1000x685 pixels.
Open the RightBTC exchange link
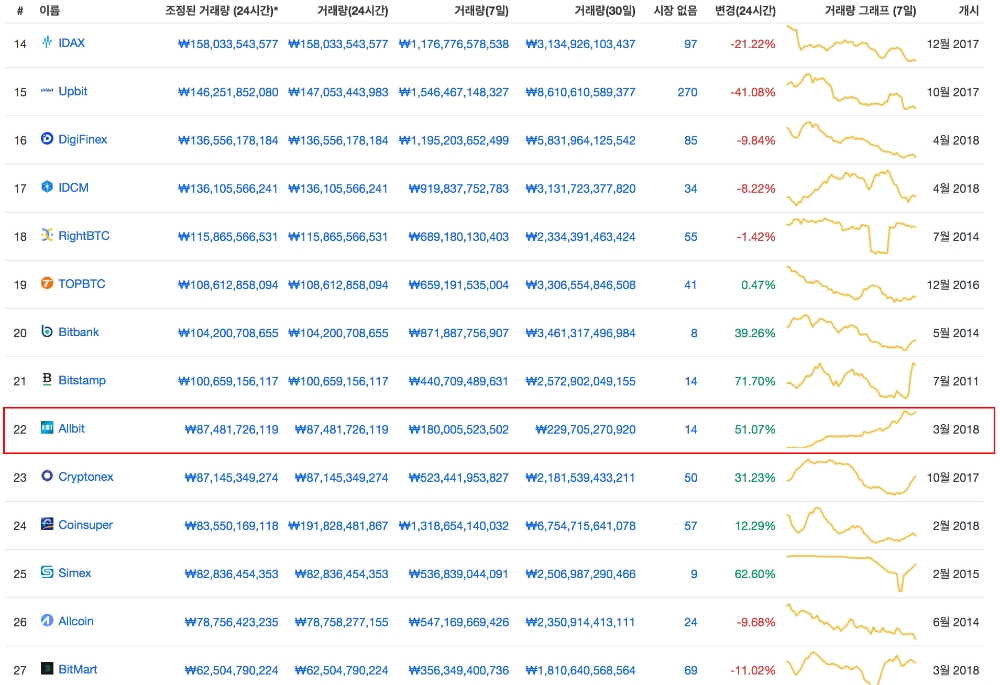[84, 236]
